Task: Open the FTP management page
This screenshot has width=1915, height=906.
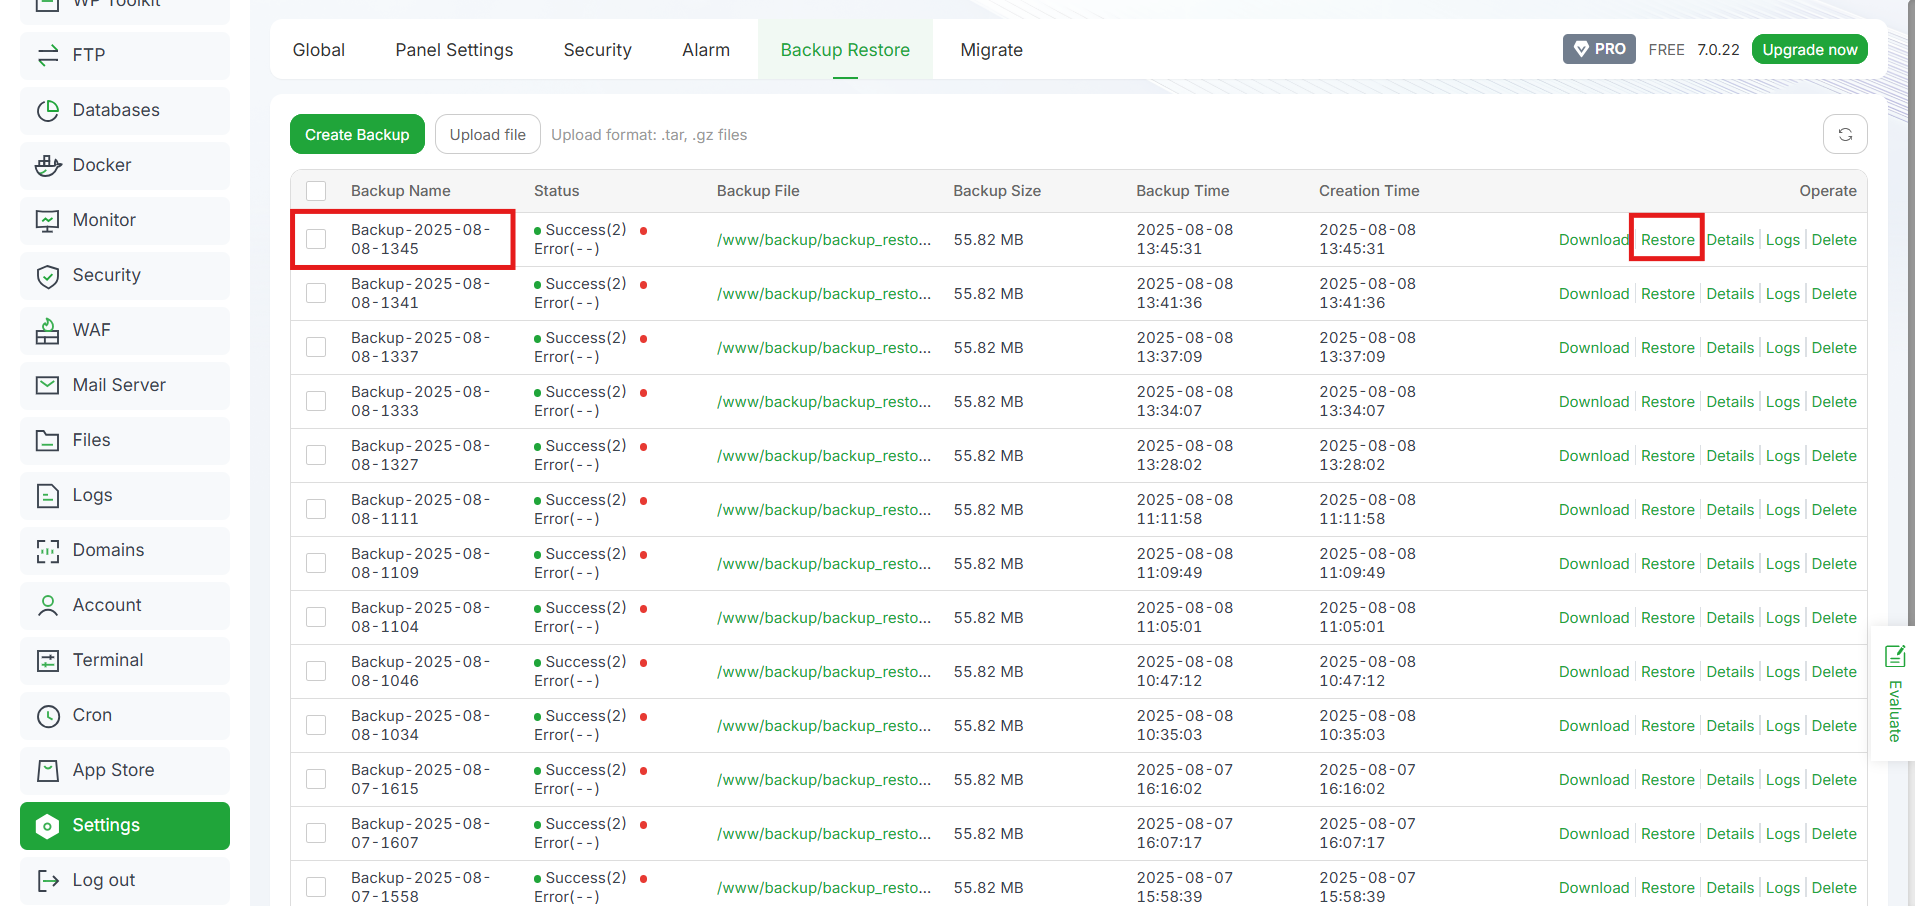Action: 88,55
